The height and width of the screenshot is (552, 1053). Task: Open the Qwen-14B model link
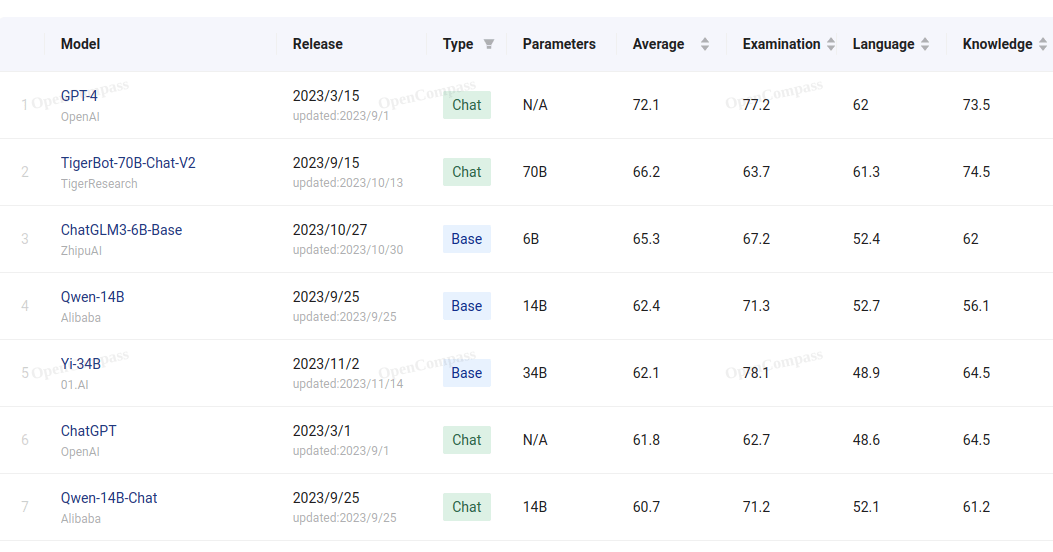click(x=93, y=297)
